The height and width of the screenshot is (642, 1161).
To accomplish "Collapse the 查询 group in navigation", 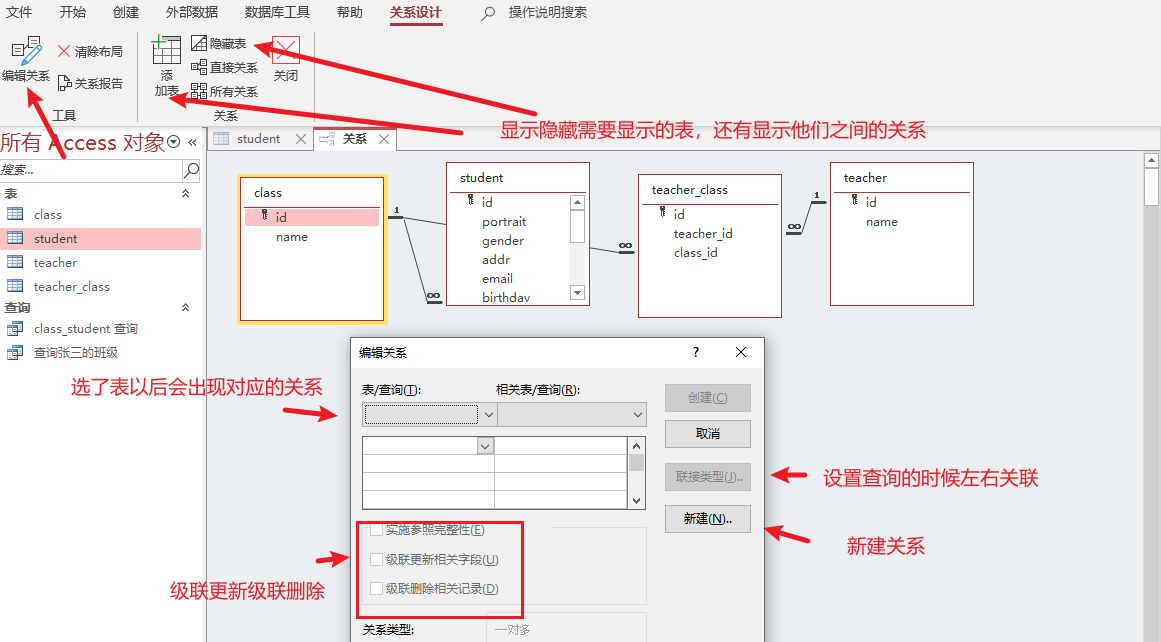I will coord(185,307).
